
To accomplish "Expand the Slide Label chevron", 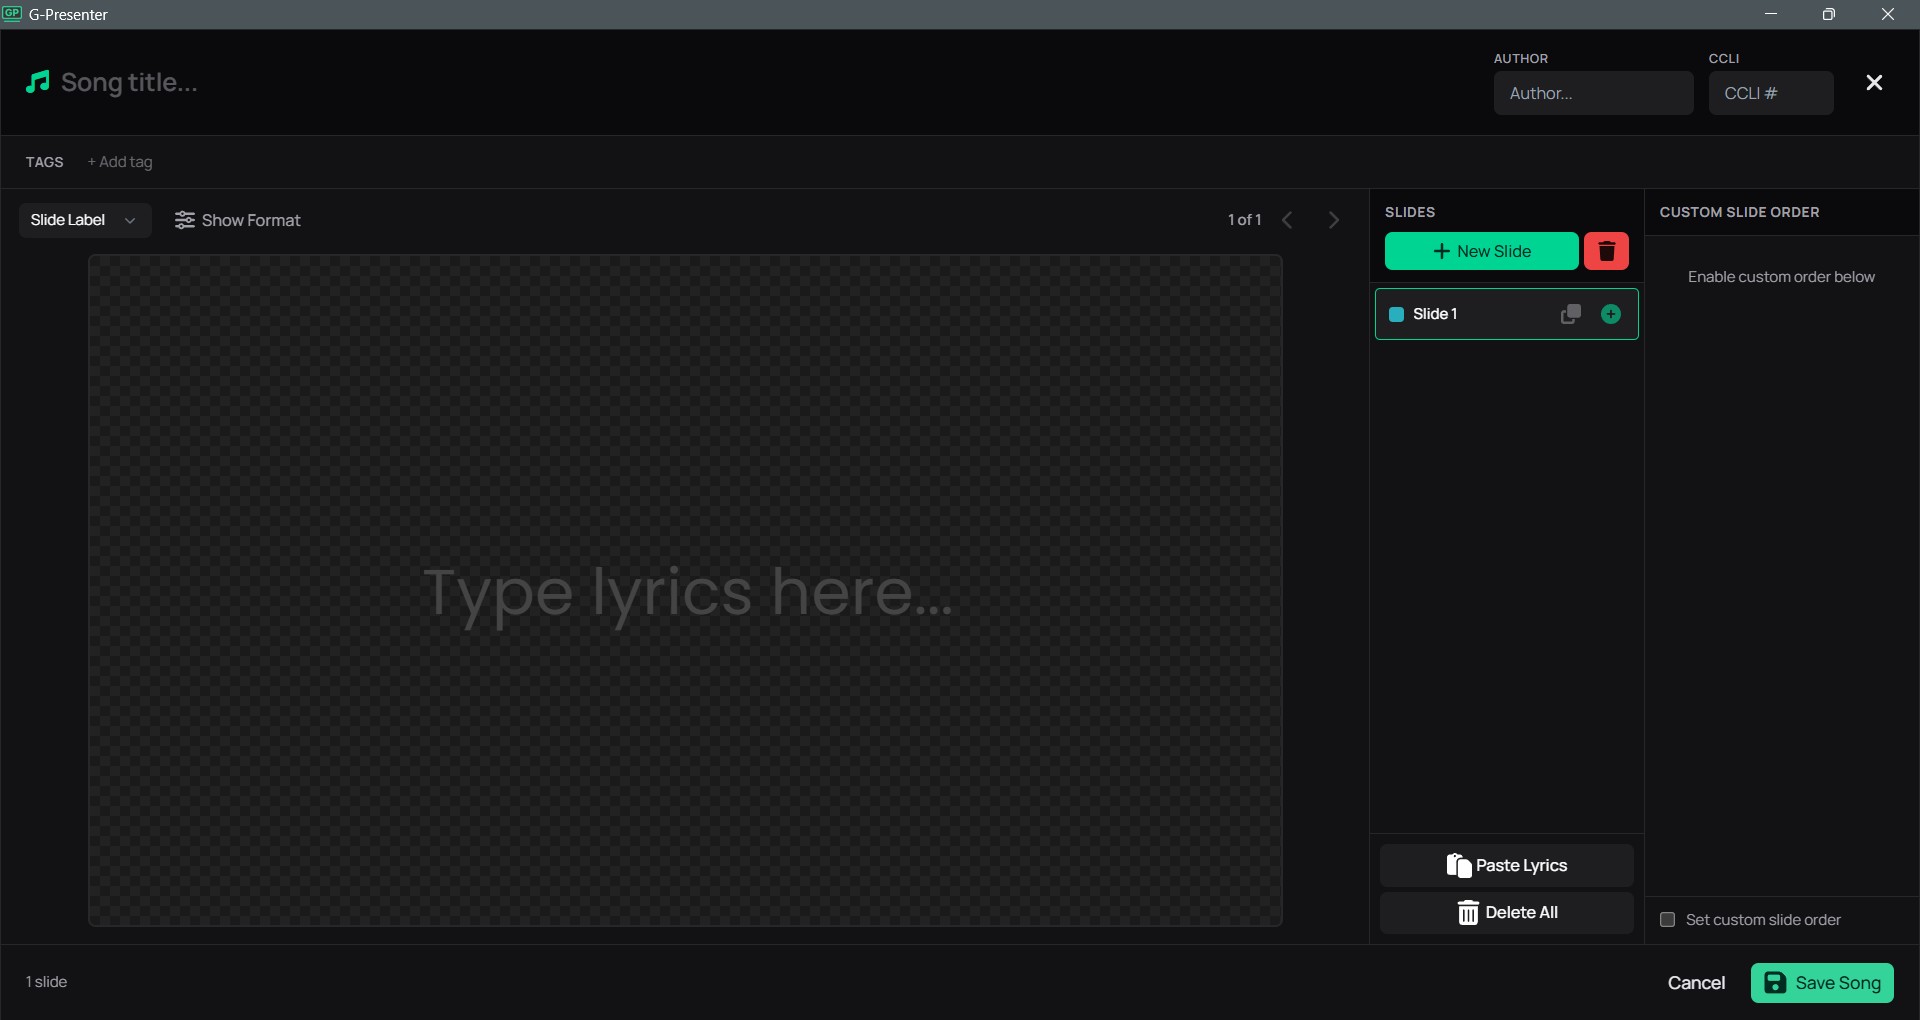I will (x=130, y=221).
